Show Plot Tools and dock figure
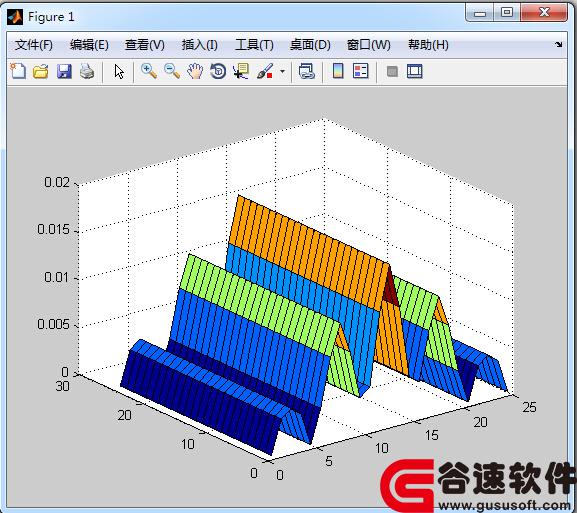 [415, 71]
